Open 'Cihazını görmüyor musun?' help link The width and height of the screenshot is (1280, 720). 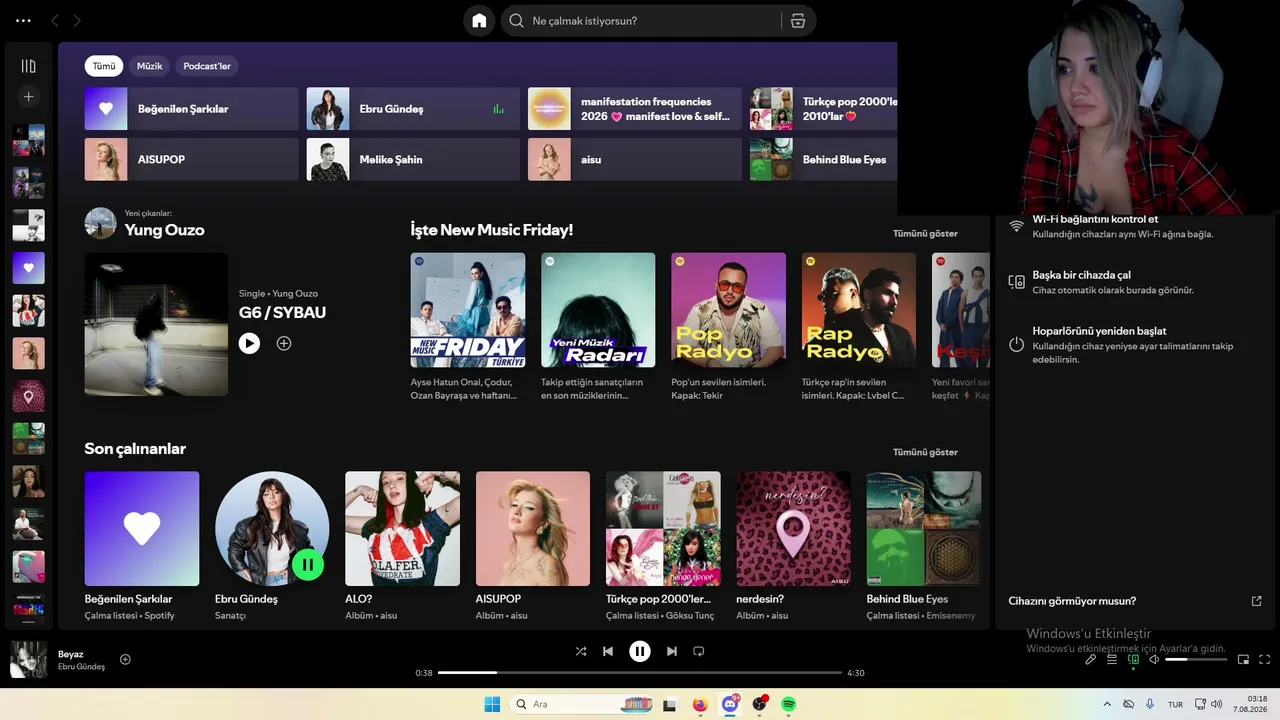(1135, 601)
